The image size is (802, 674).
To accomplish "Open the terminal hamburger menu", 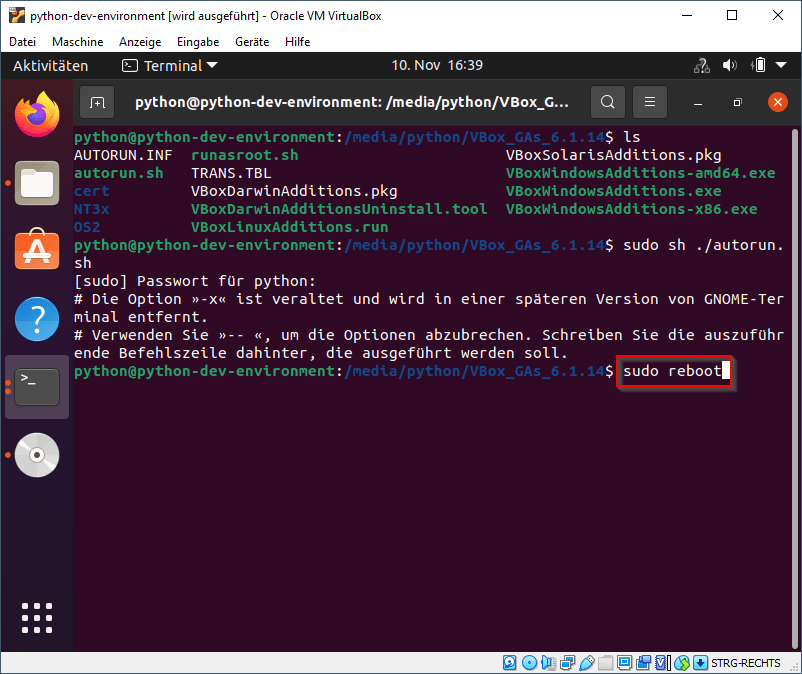I will click(x=650, y=102).
